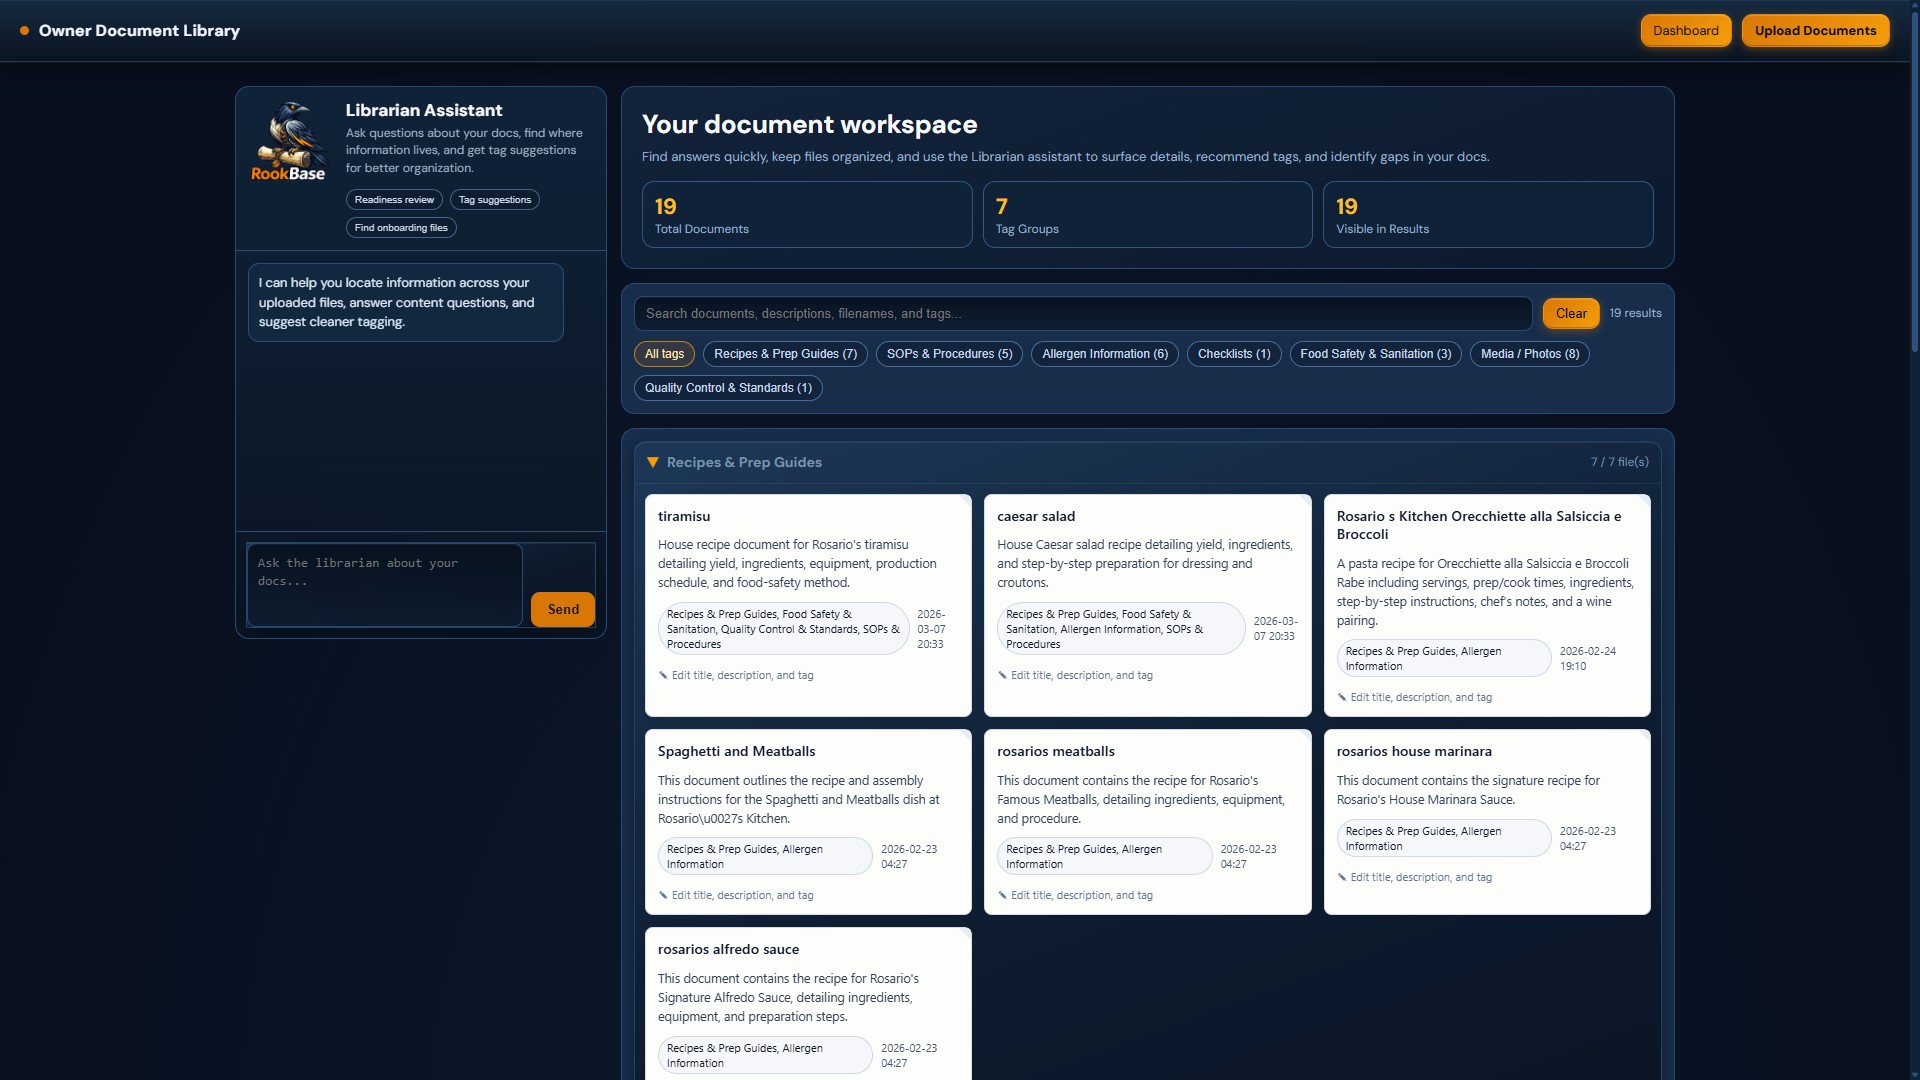
Task: Click the edit pencil on rosarios meatballs card
Action: [1003, 895]
